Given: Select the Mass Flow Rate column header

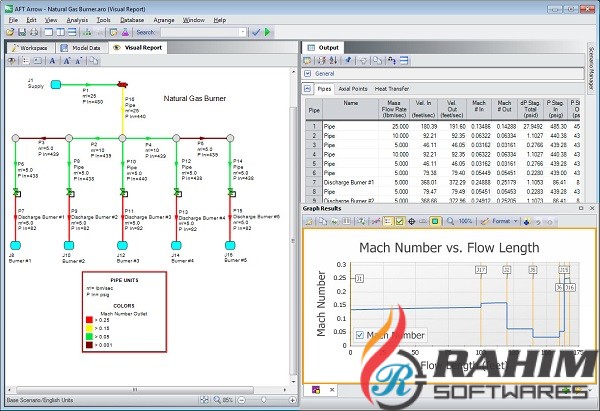Looking at the screenshot, I should click(x=393, y=109).
